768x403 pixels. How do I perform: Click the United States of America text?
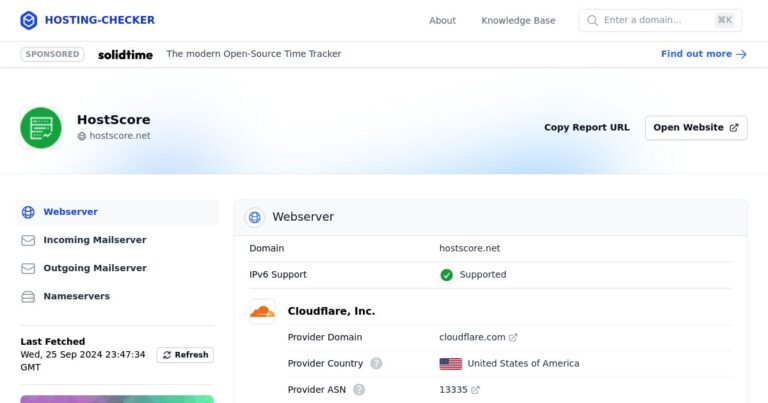(x=524, y=363)
